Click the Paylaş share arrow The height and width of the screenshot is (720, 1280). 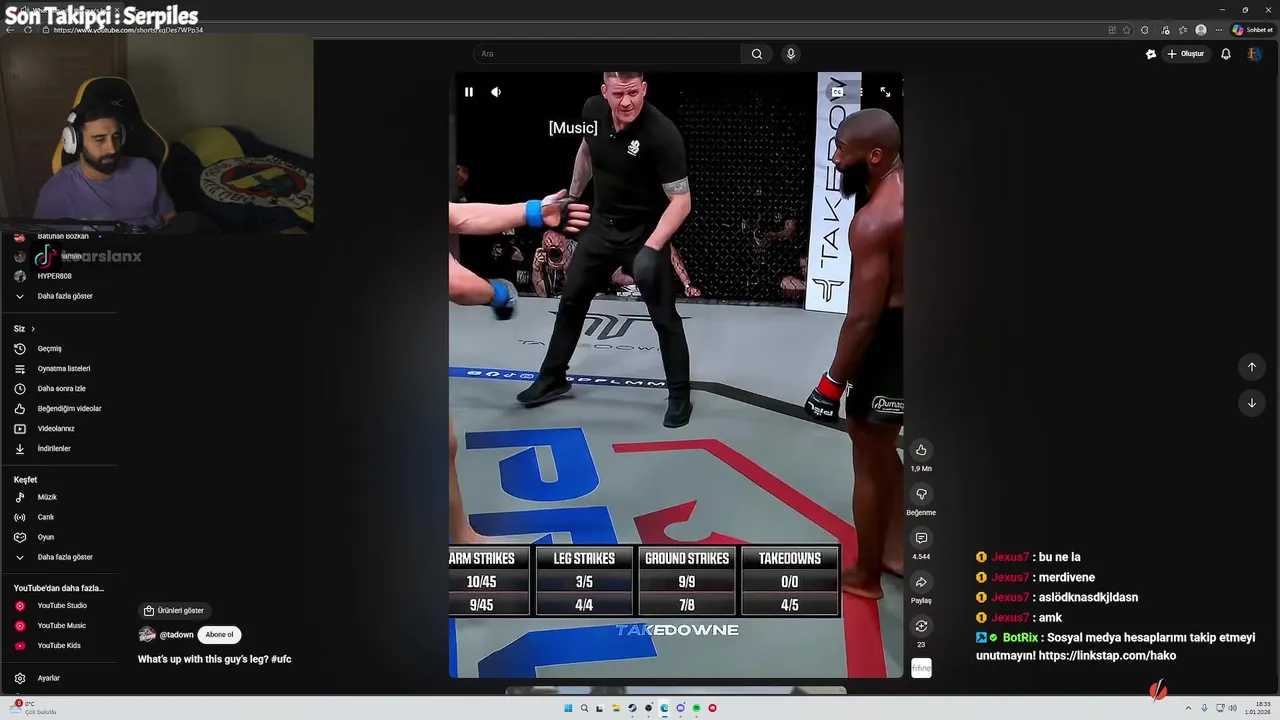(921, 582)
